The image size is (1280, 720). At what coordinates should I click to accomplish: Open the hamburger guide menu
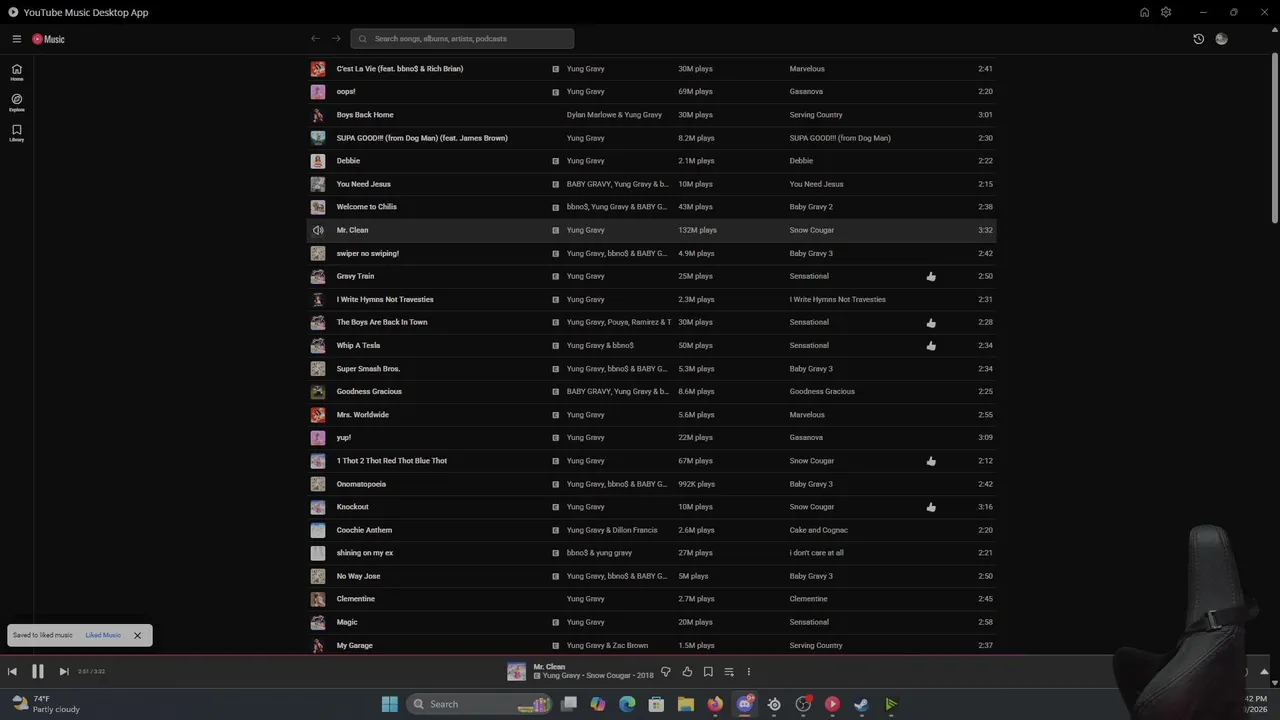17,39
